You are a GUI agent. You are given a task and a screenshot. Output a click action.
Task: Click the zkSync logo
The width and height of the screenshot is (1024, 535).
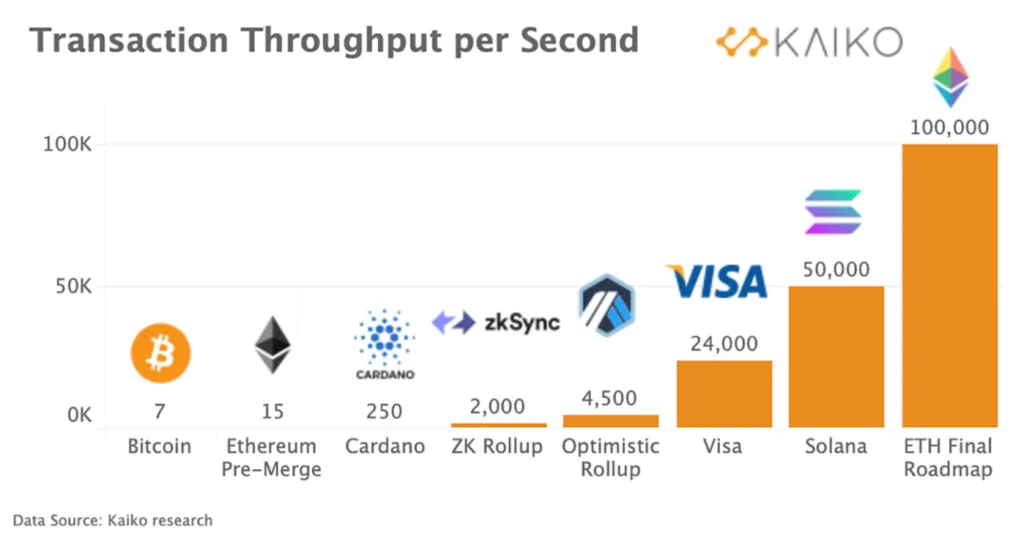pos(496,322)
